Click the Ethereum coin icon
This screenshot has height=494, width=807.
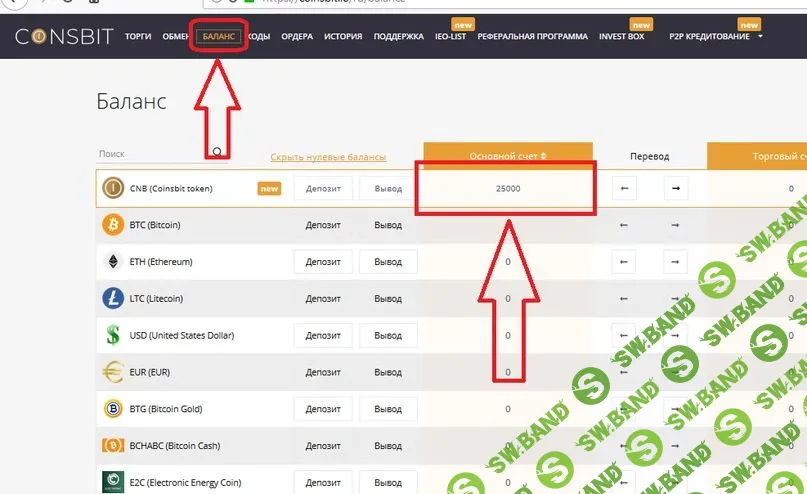[x=112, y=262]
